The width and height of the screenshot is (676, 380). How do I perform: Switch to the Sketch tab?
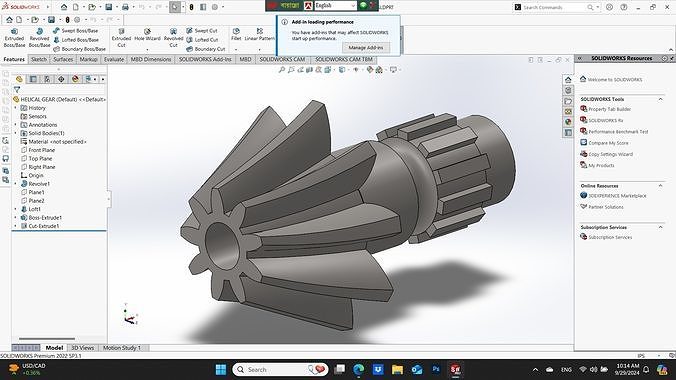pos(39,60)
